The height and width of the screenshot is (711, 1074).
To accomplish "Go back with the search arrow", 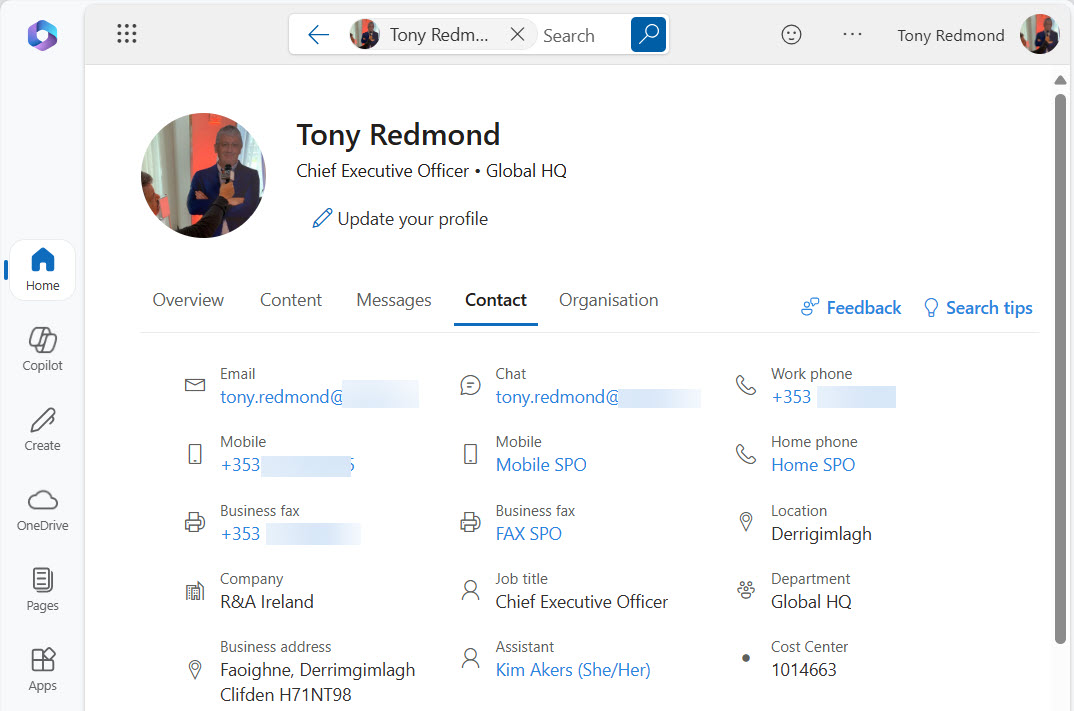I will coord(318,35).
